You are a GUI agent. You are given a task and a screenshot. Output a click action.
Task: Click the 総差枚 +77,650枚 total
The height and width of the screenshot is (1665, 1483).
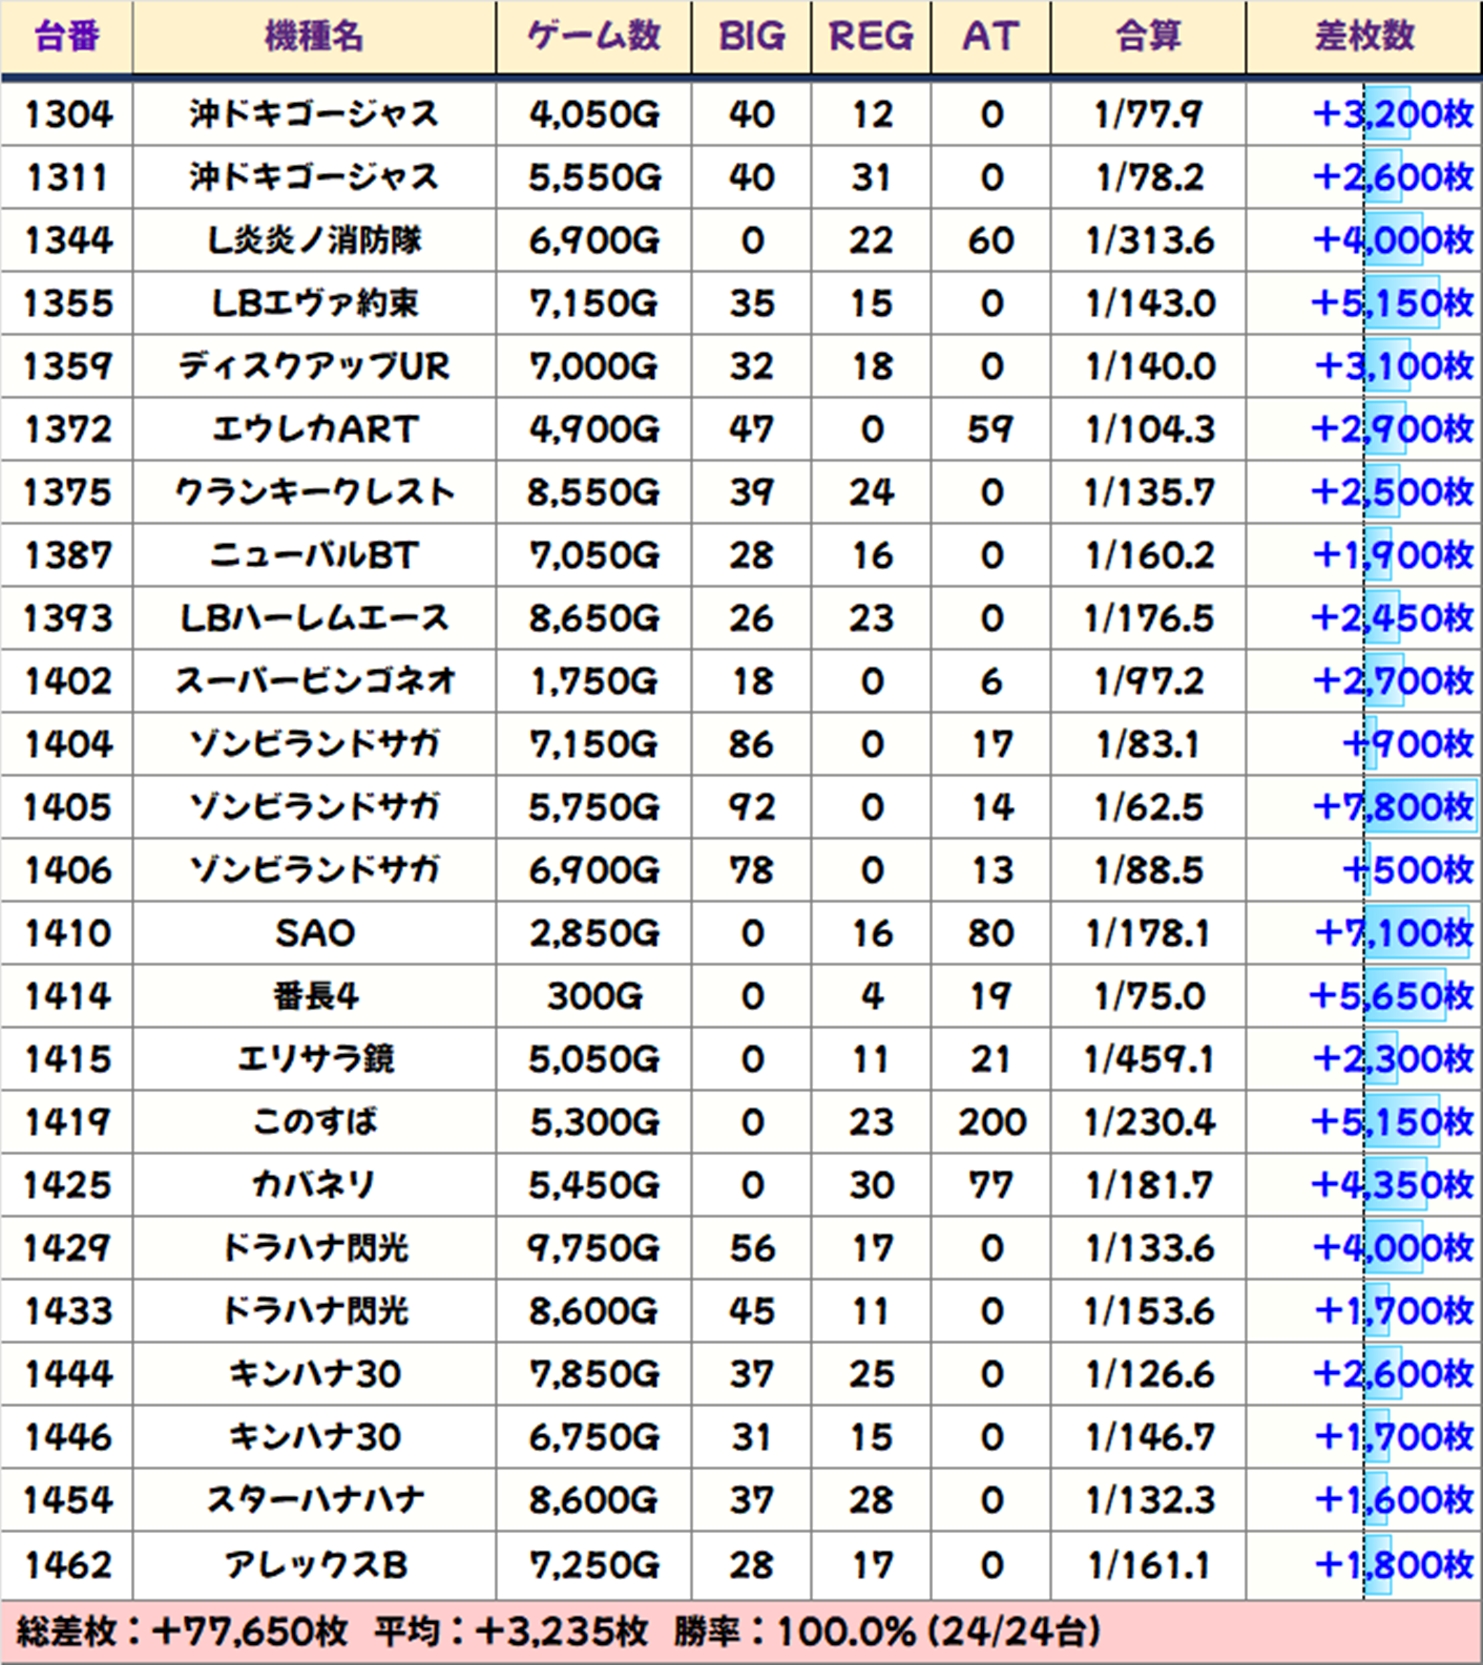(182, 1633)
